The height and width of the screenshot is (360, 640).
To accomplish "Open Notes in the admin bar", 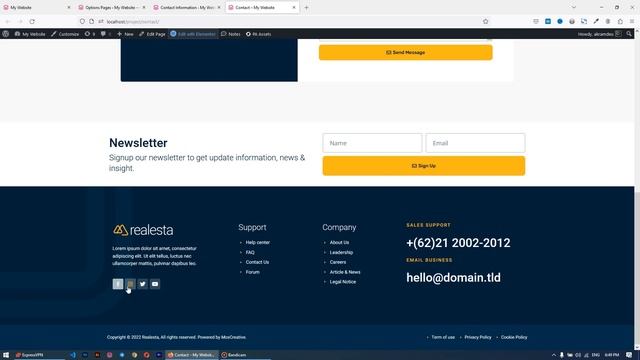I will click(231, 34).
